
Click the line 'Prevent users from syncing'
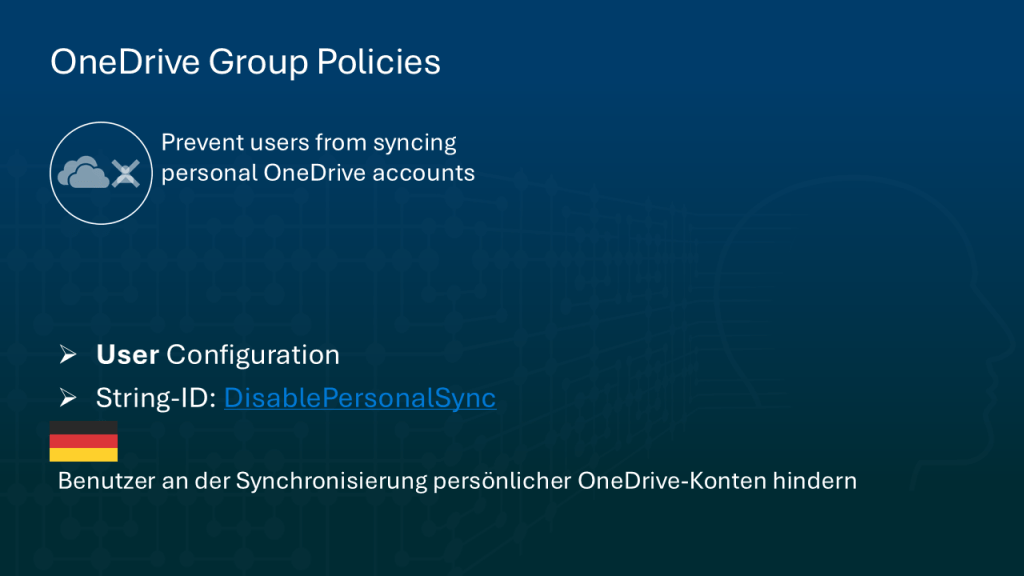[x=308, y=143]
